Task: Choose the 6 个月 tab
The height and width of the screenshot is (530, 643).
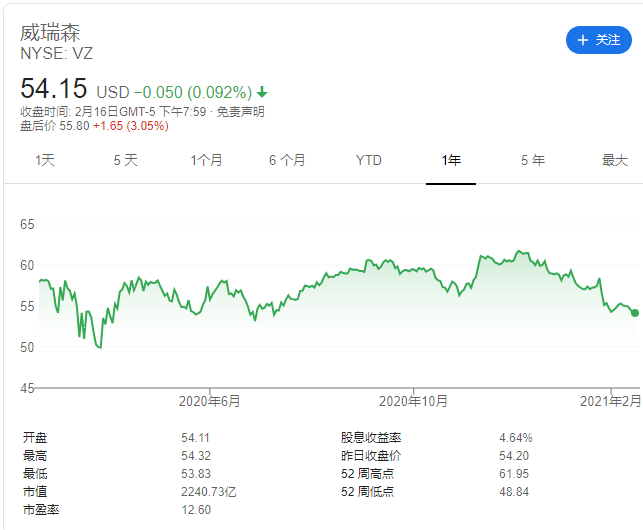Action: 287,160
